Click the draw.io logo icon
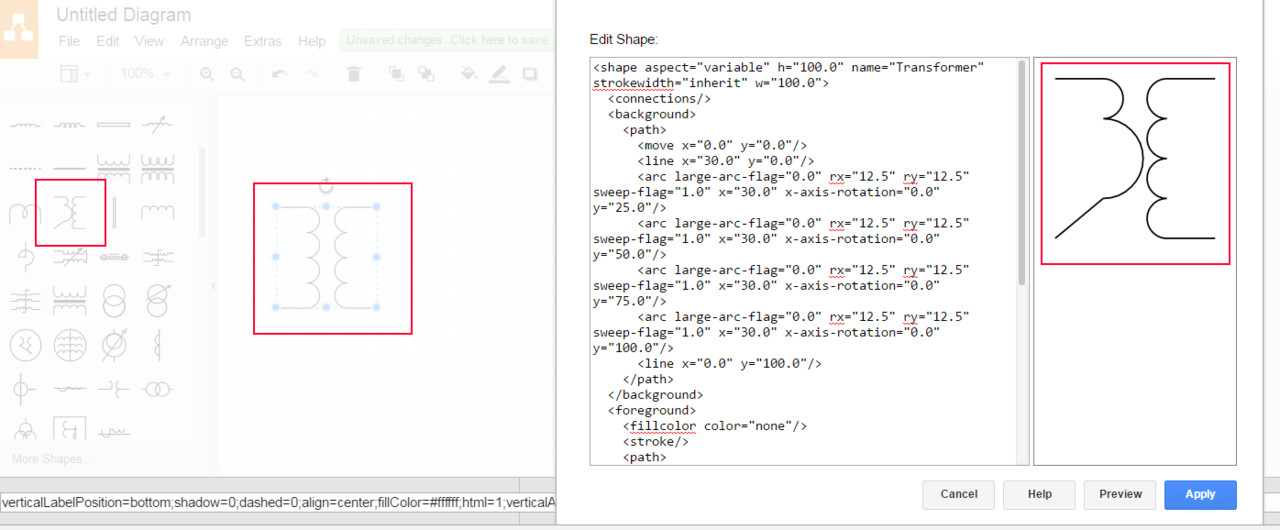Screen dimensions: 1280x530 (x=19, y=28)
